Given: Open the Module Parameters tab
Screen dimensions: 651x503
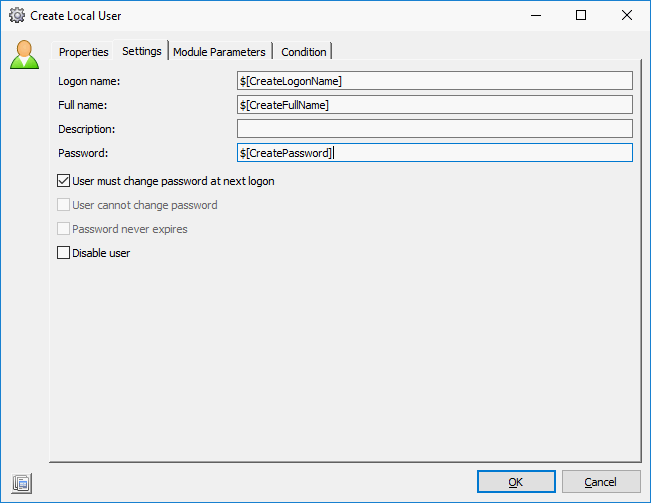Looking at the screenshot, I should 219,52.
